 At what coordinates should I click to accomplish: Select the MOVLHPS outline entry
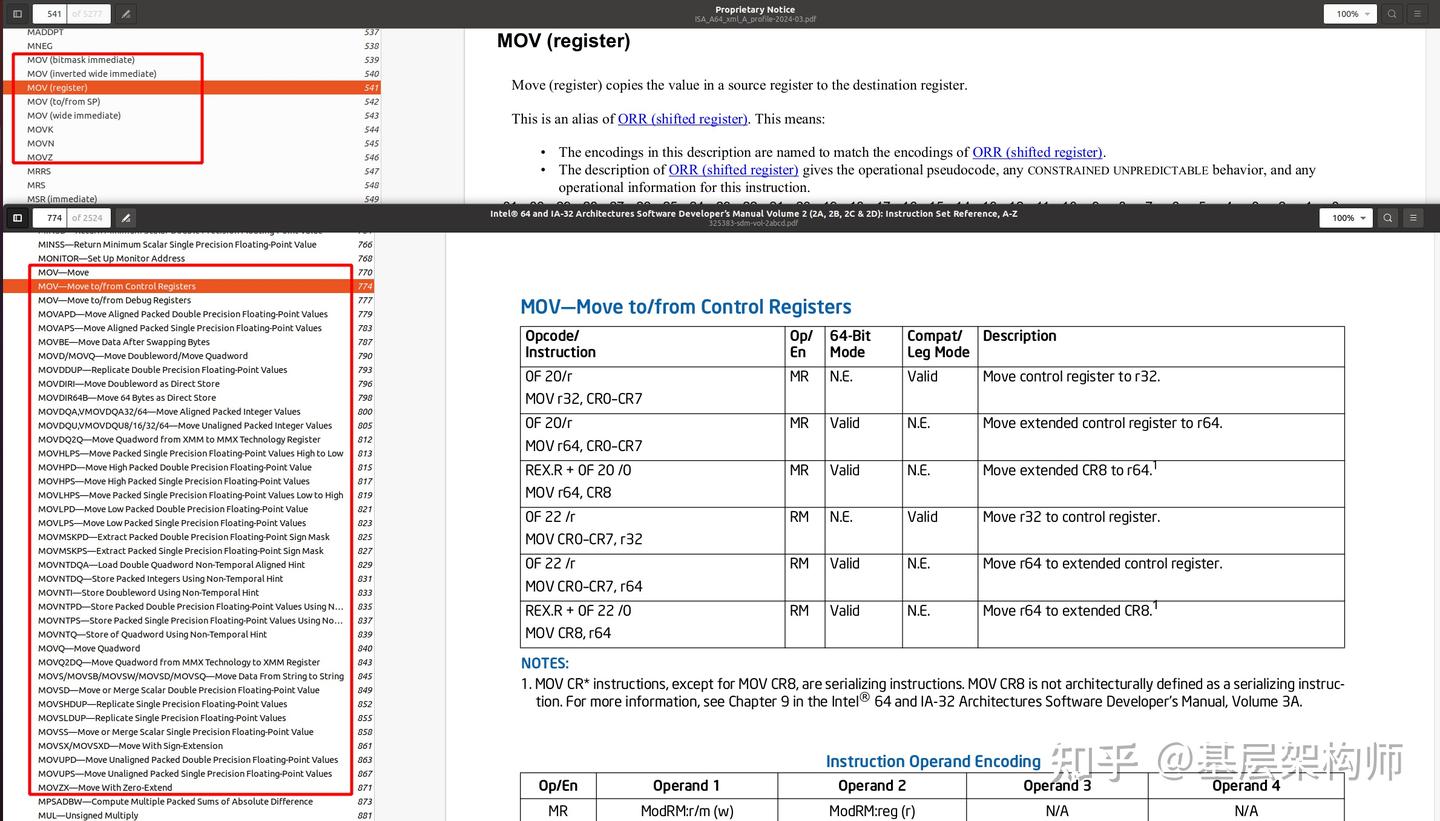pos(188,495)
